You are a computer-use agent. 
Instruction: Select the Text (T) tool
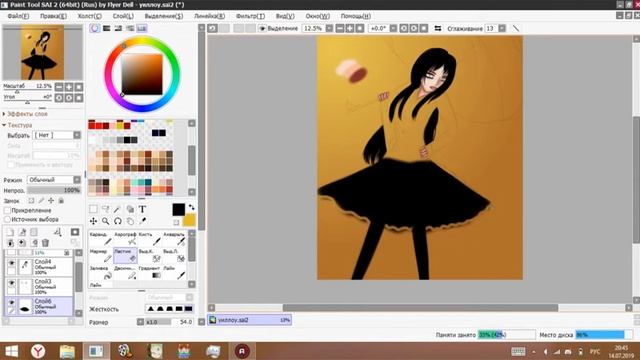(x=142, y=209)
